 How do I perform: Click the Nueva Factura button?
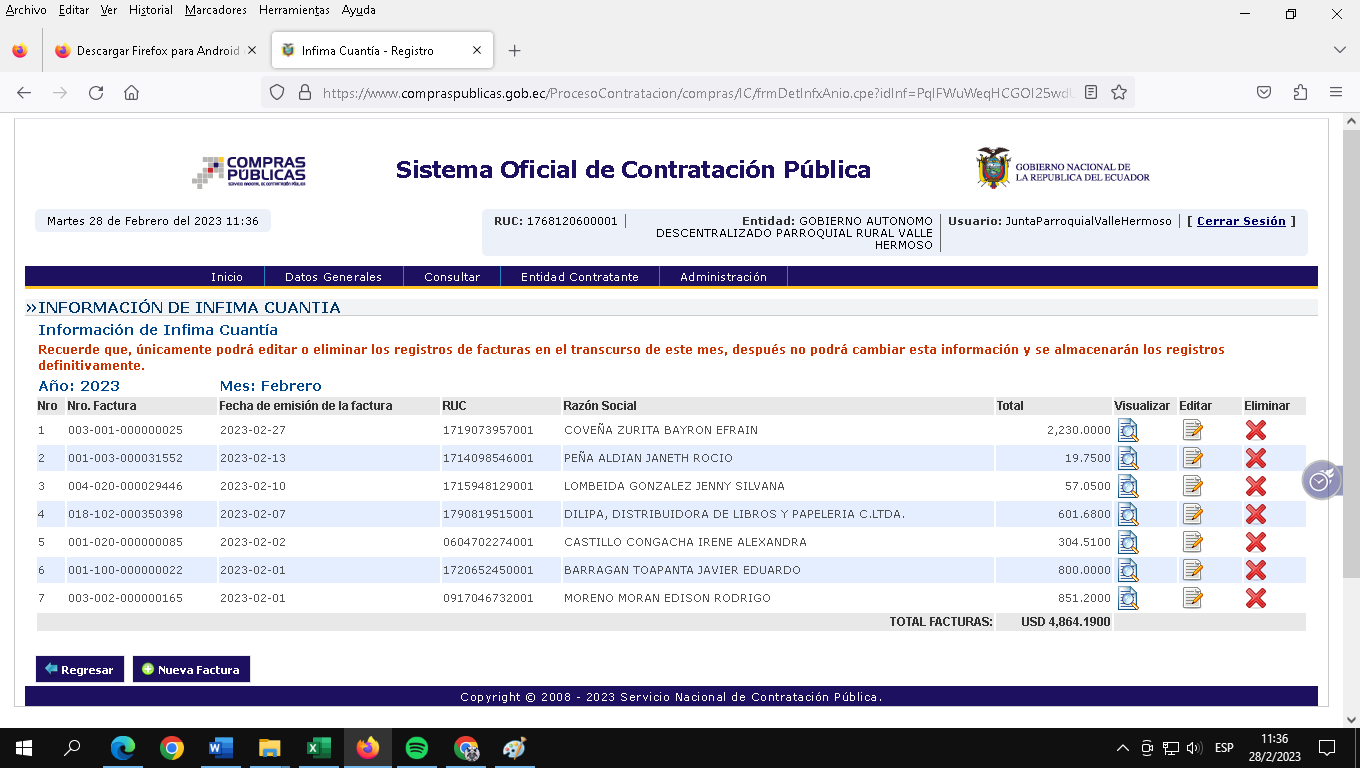pos(191,669)
